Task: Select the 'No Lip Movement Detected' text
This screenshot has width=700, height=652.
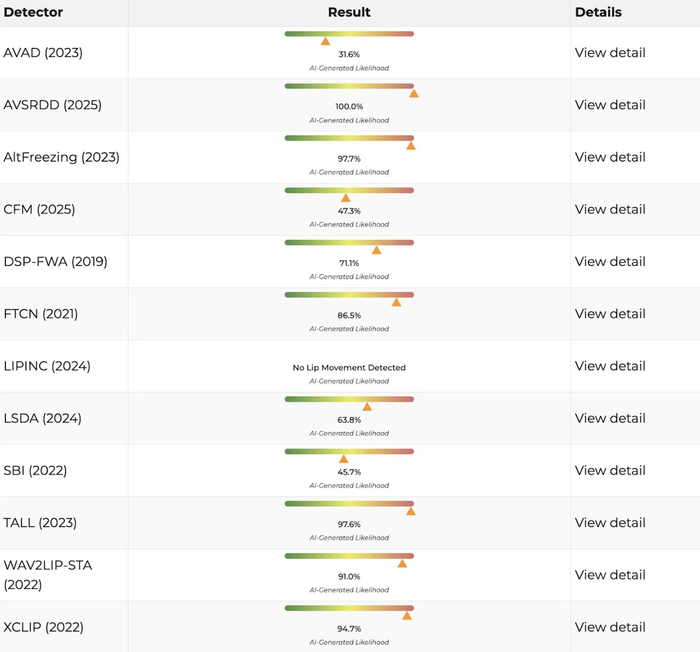Action: pyautogui.click(x=349, y=367)
